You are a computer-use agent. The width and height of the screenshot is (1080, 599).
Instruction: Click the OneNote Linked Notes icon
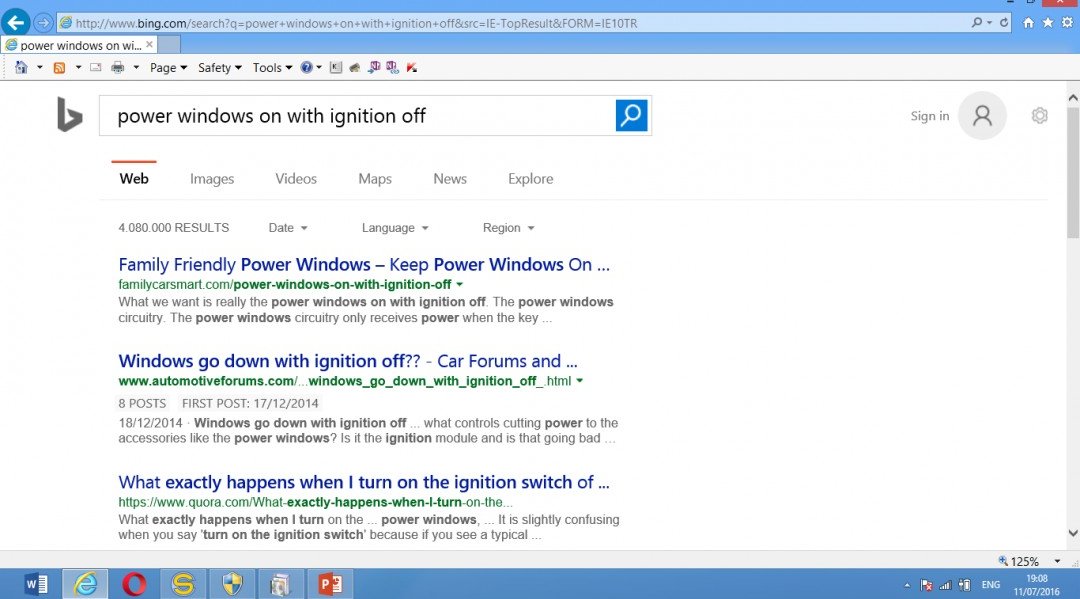tap(393, 67)
